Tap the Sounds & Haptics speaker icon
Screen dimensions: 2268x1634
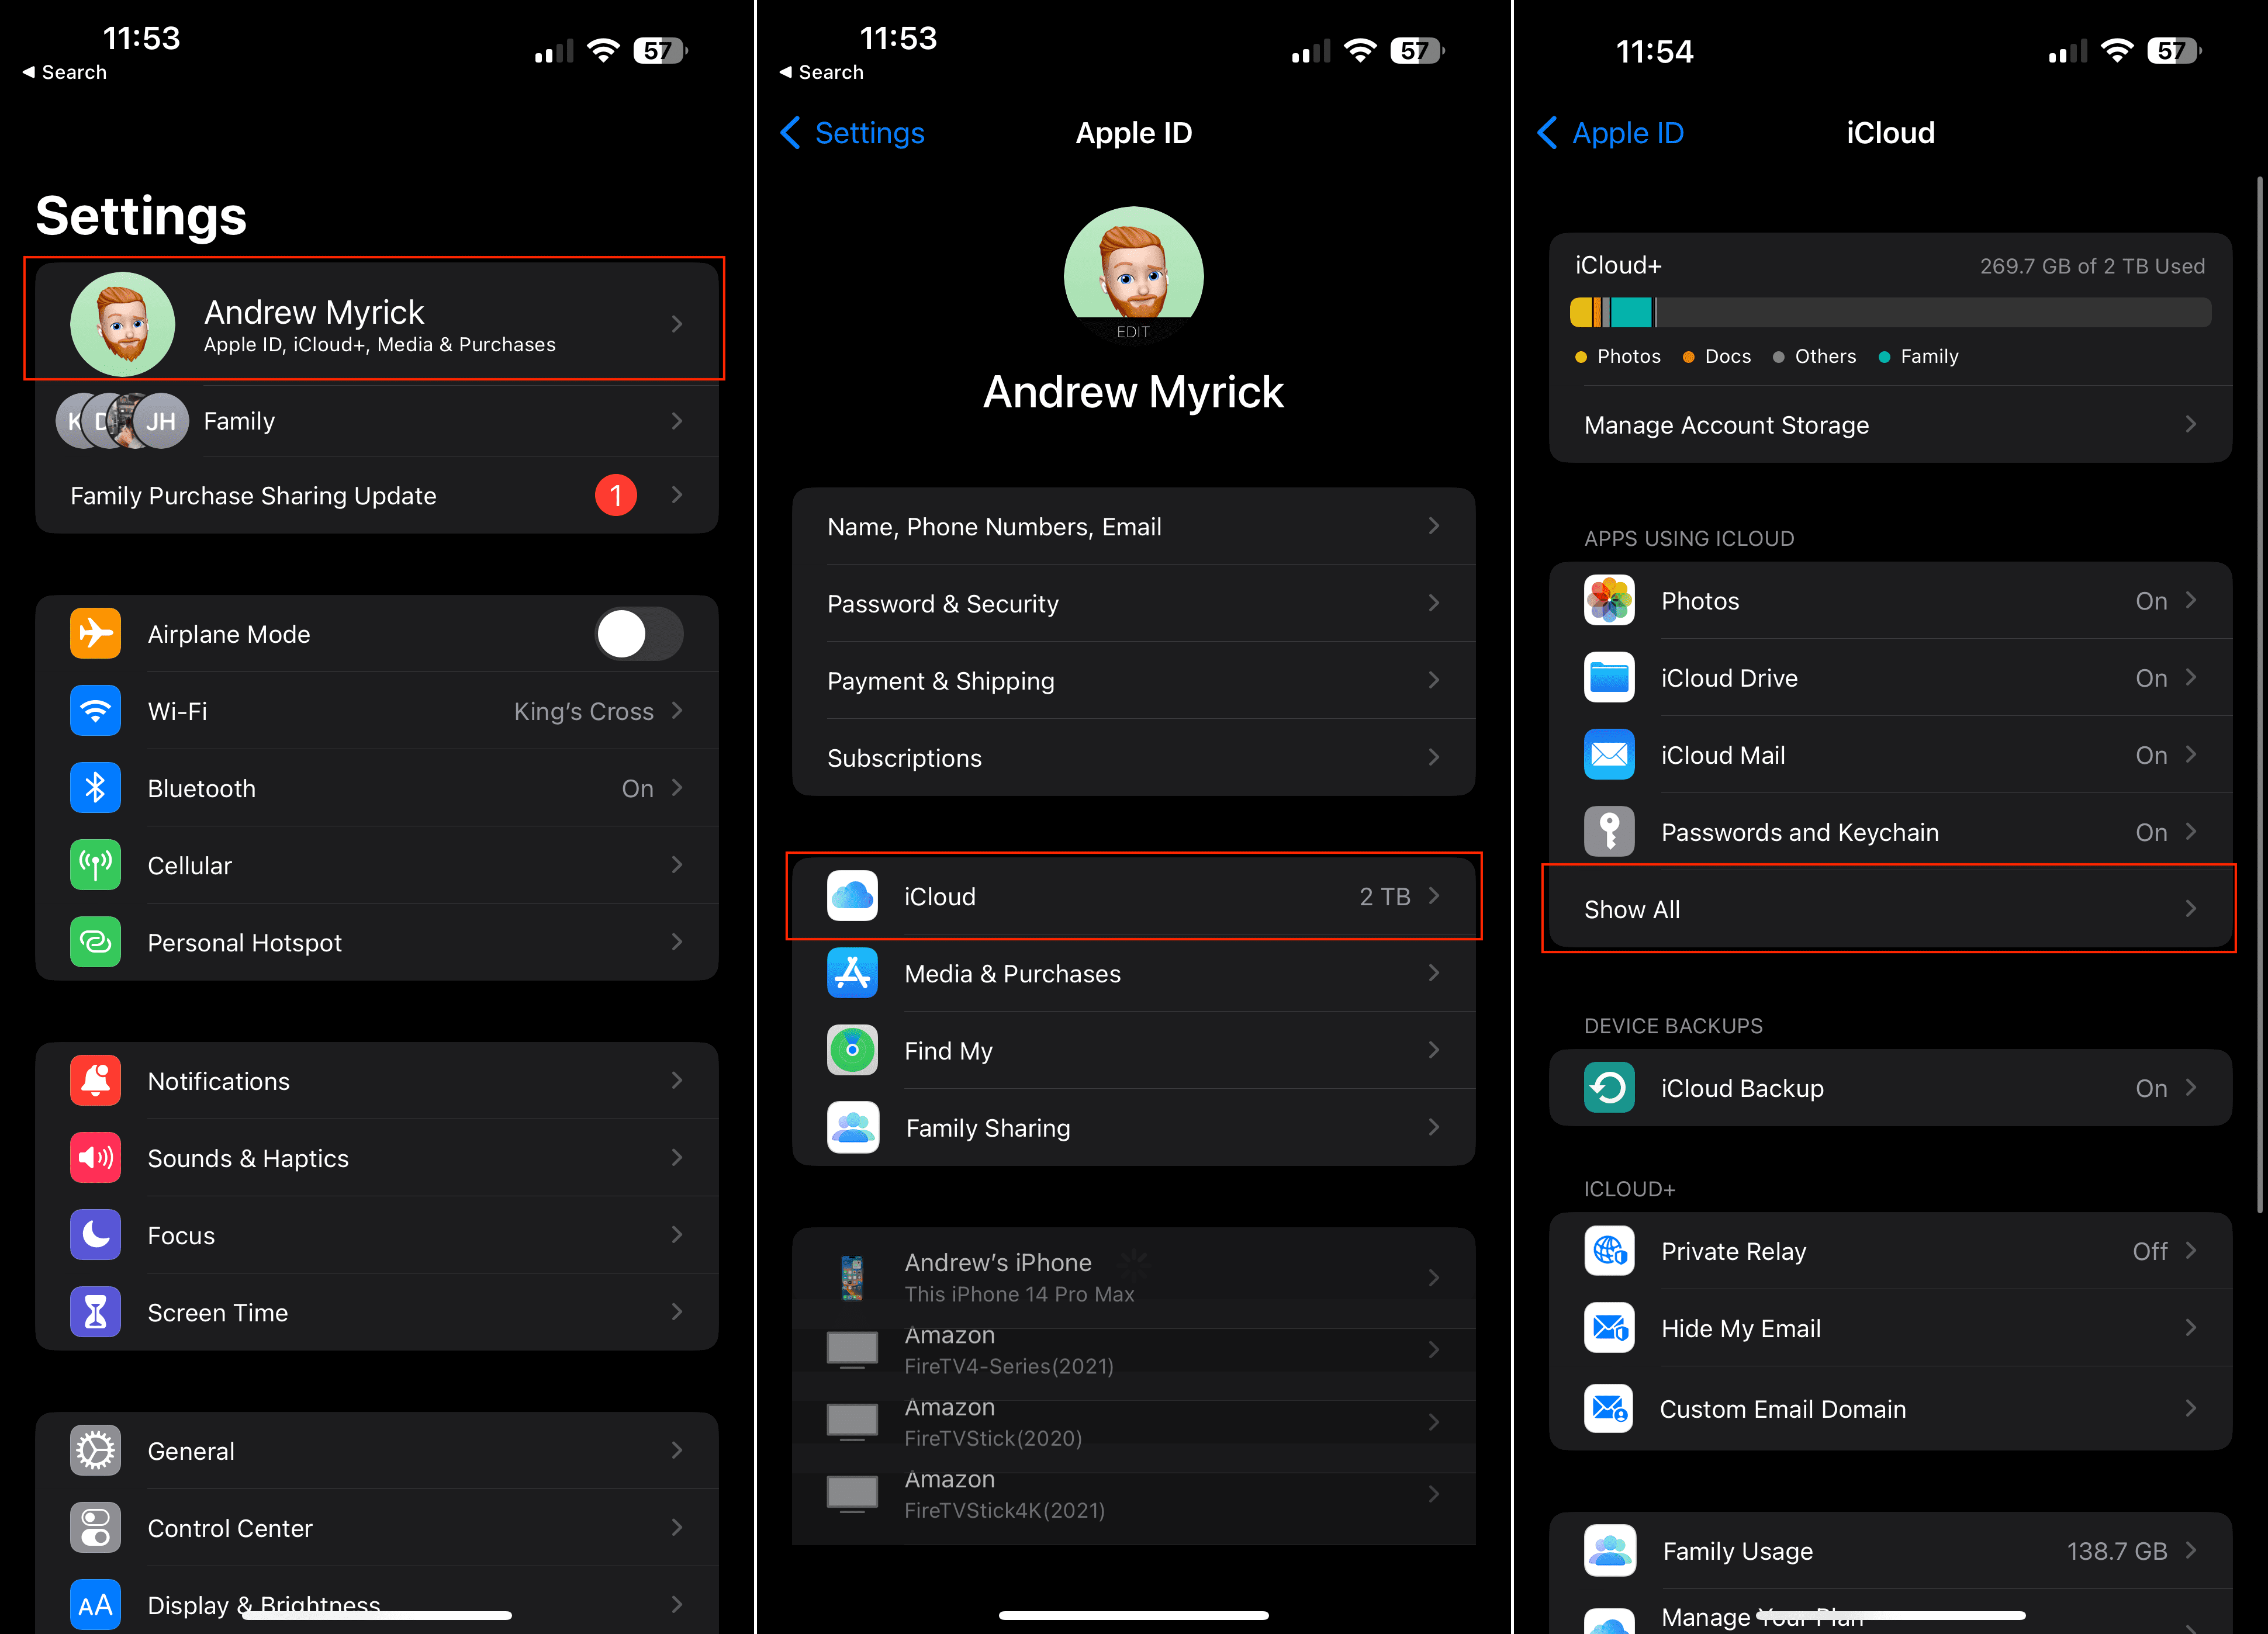tap(95, 1158)
